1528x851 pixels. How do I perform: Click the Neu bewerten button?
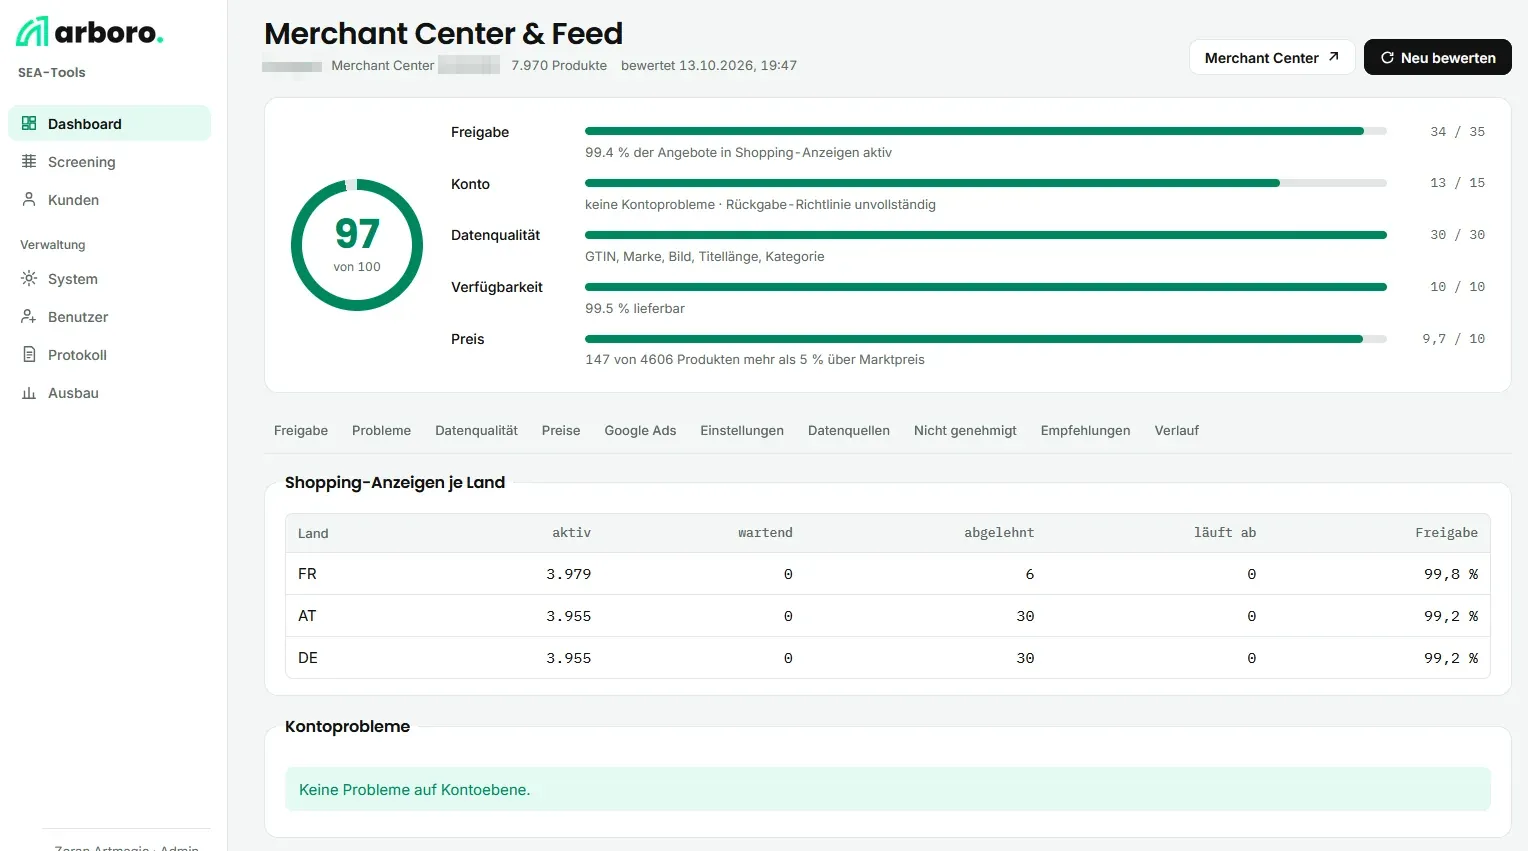[1438, 57]
